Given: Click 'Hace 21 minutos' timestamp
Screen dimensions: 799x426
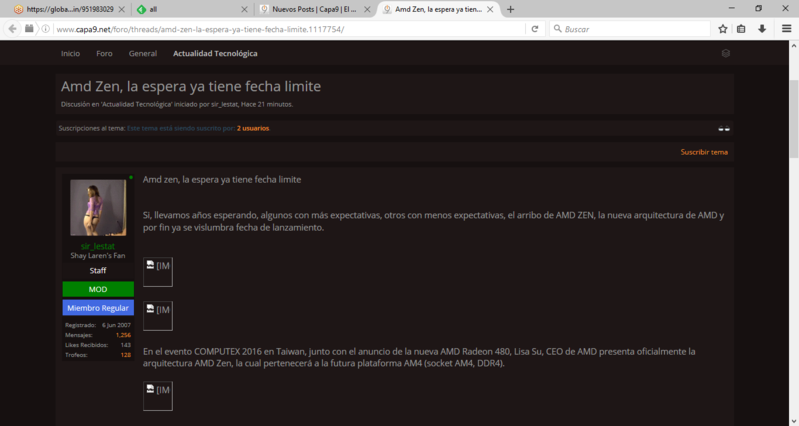Looking at the screenshot, I should click(267, 104).
